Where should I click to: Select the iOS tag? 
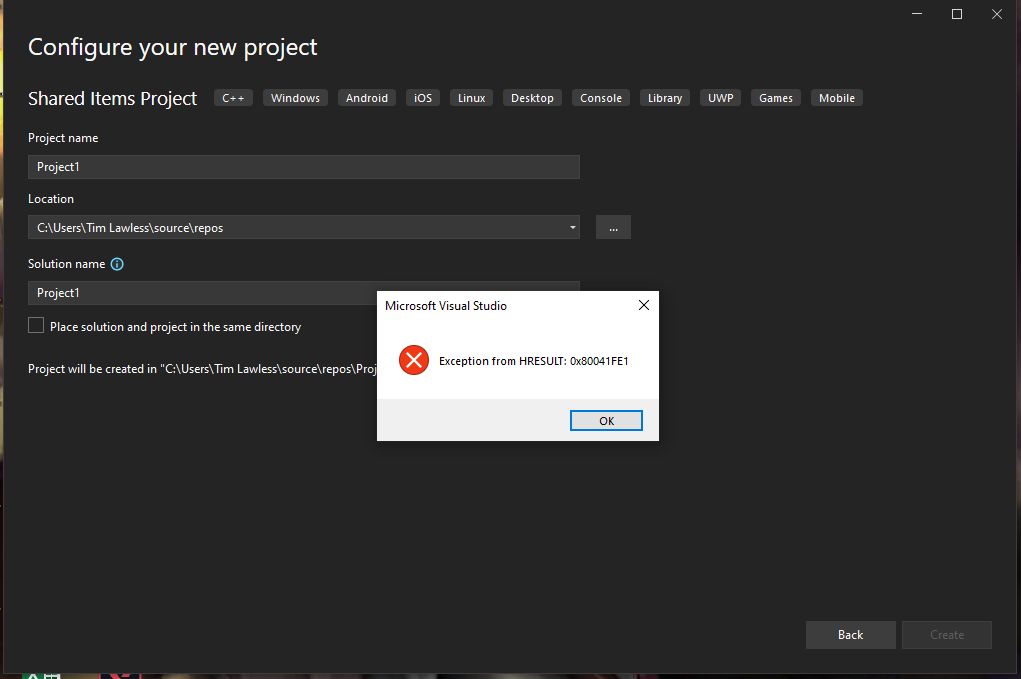coord(423,98)
